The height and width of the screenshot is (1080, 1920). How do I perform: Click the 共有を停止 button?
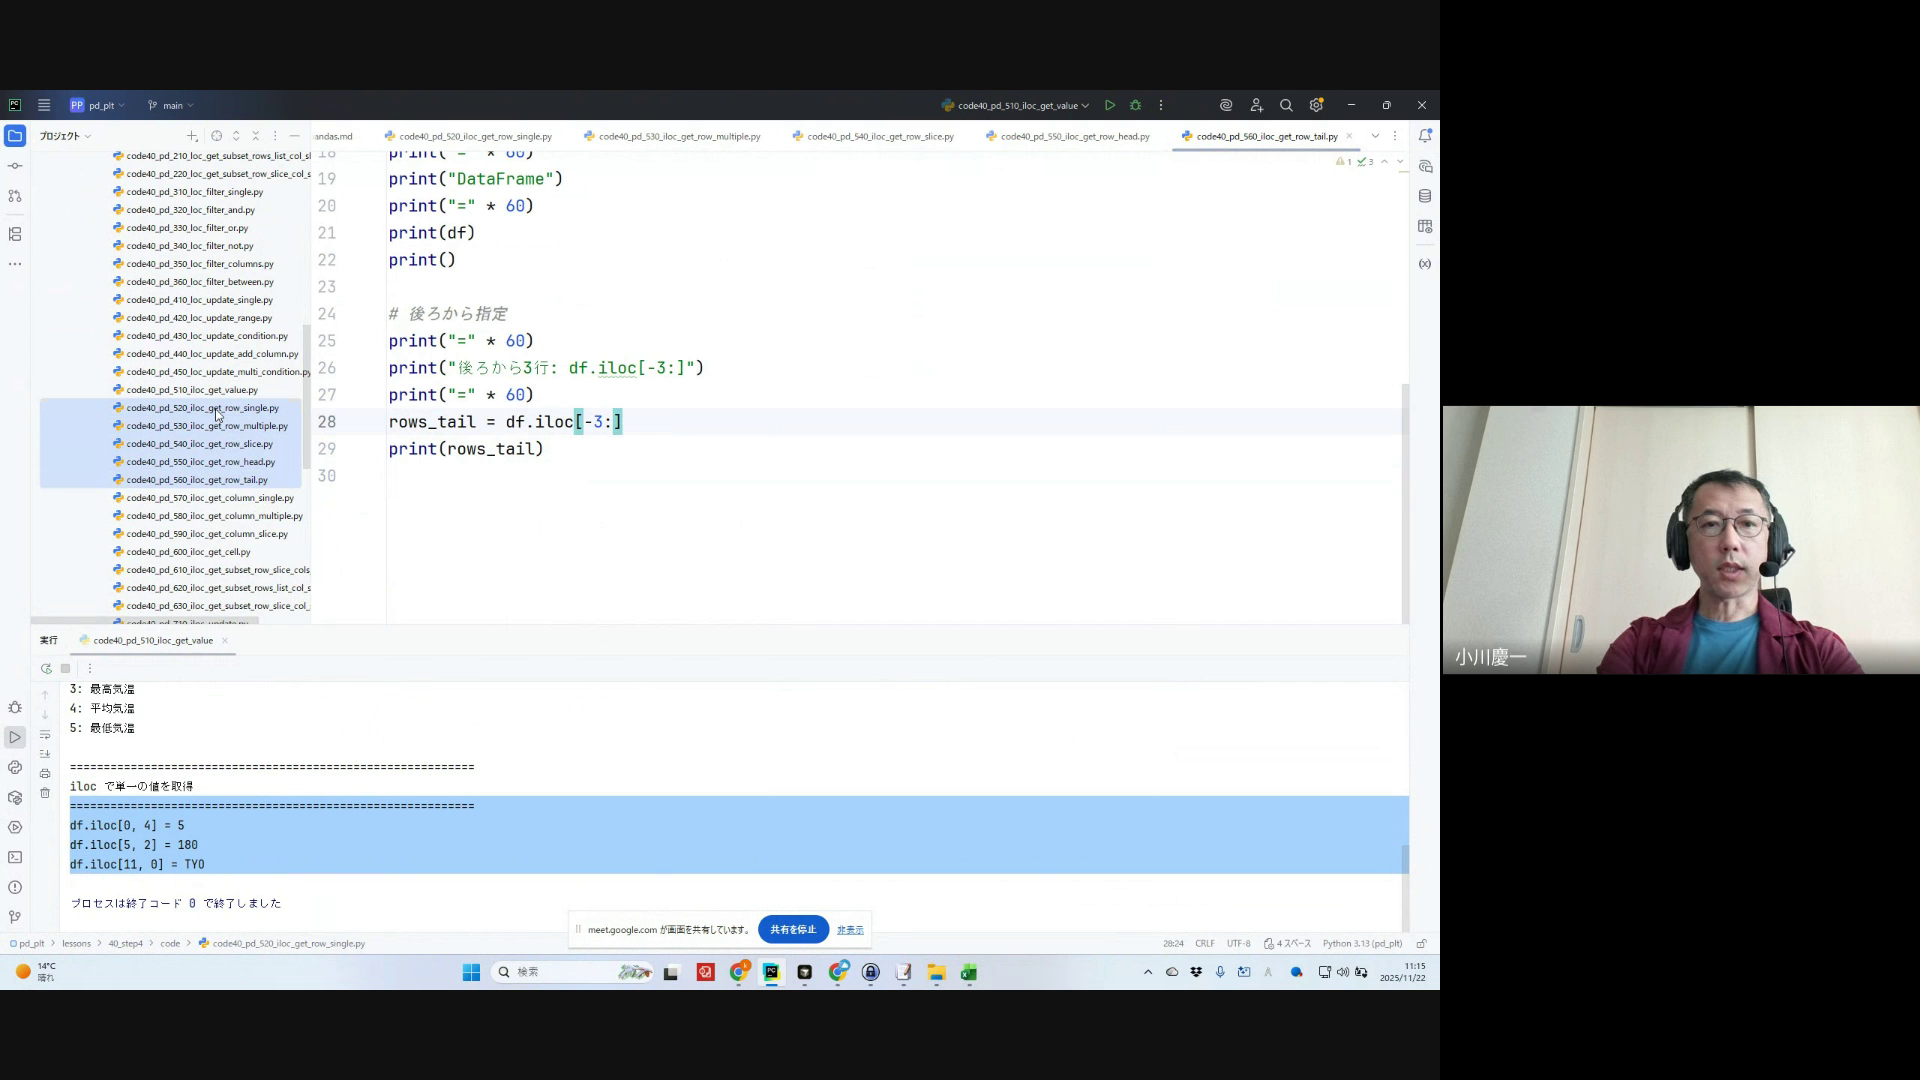tap(793, 929)
